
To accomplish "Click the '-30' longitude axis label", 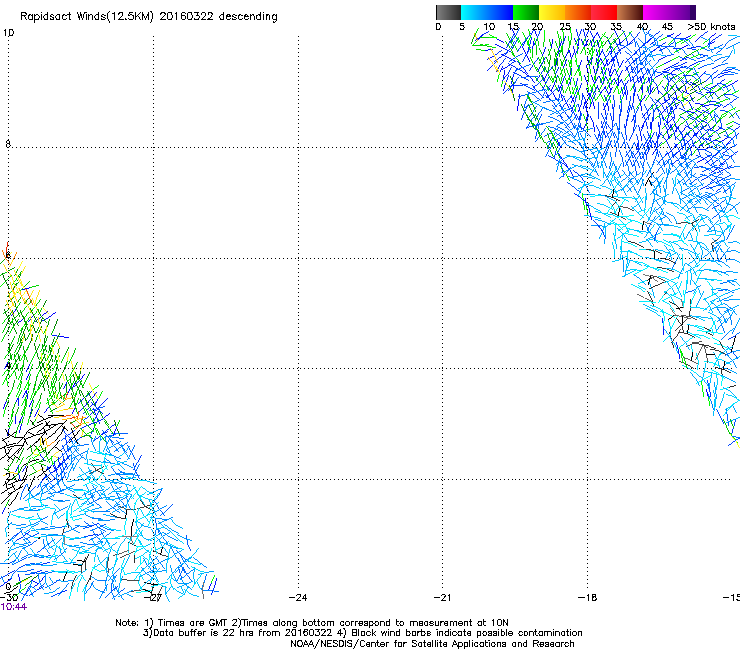I will pyautogui.click(x=8, y=597).
